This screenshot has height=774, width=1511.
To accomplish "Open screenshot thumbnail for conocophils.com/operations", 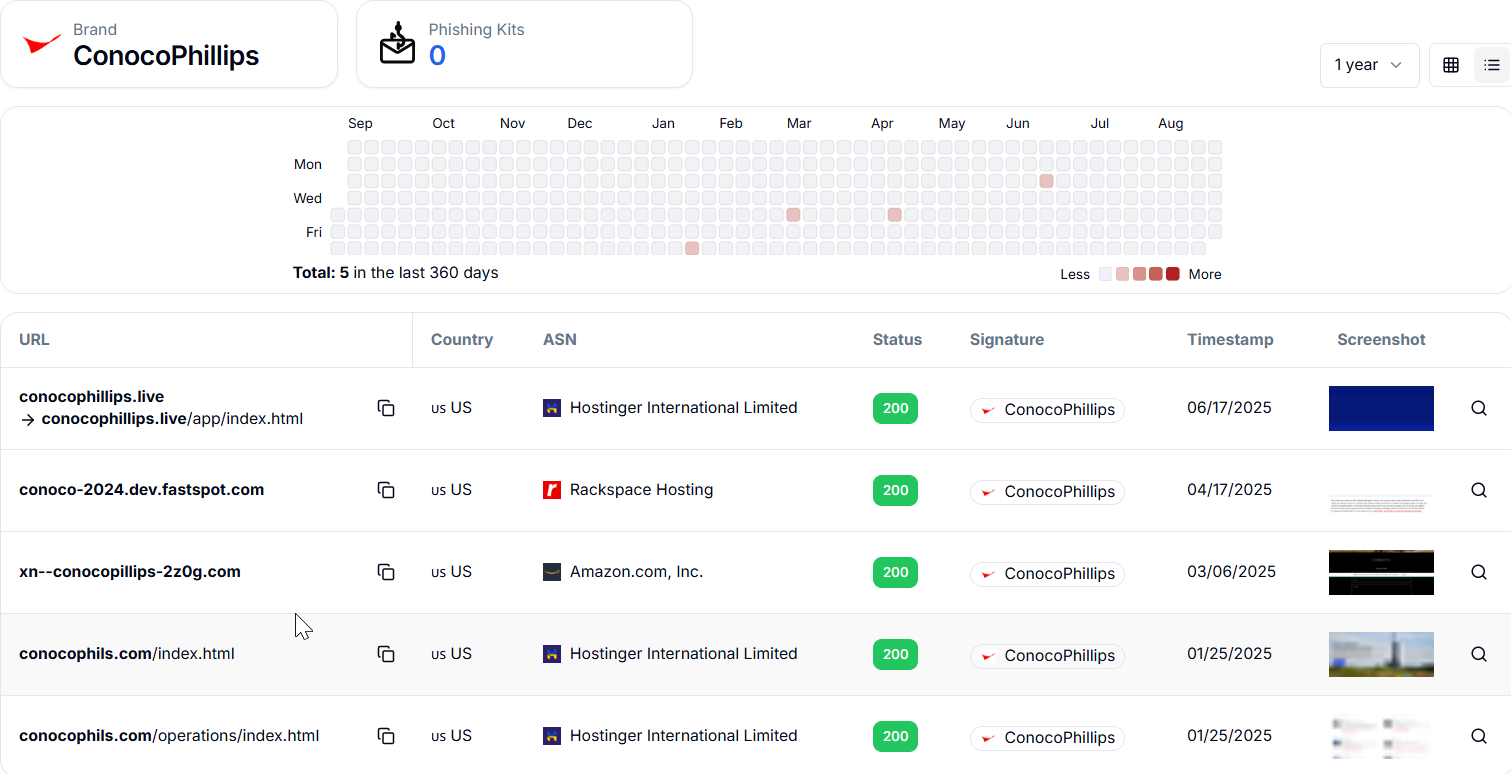I will tap(1381, 736).
